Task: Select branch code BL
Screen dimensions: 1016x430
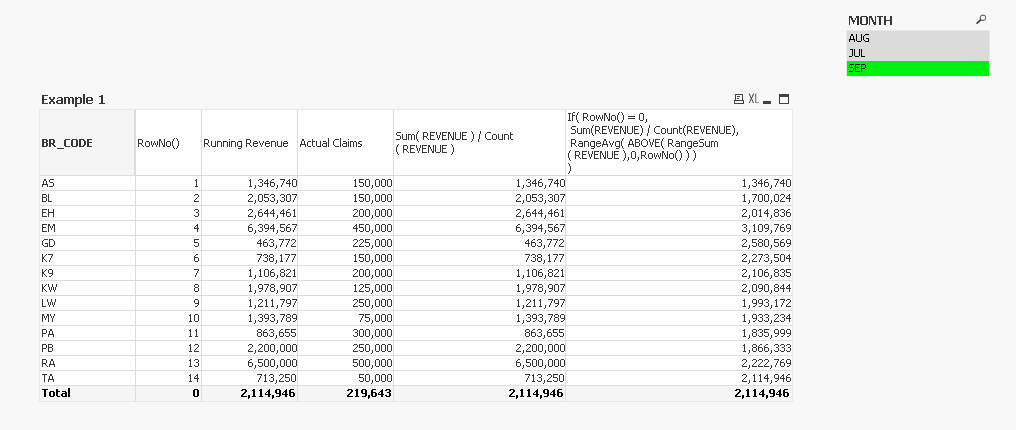Action: (x=87, y=198)
